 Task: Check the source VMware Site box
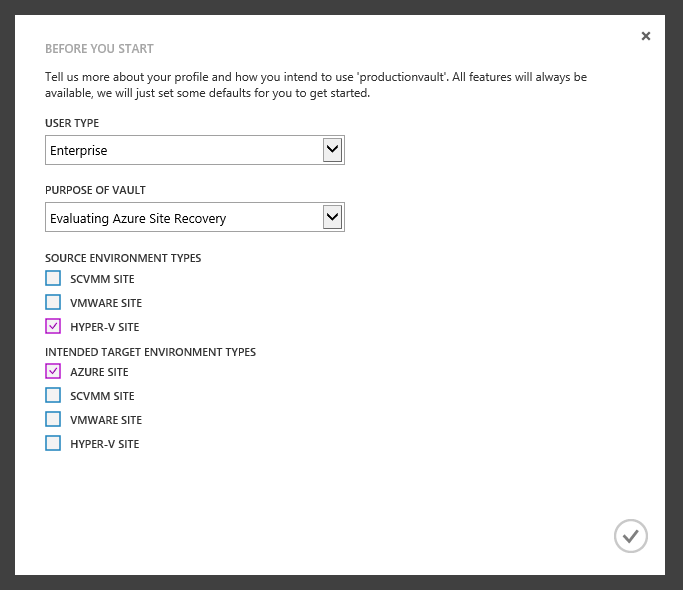click(53, 302)
